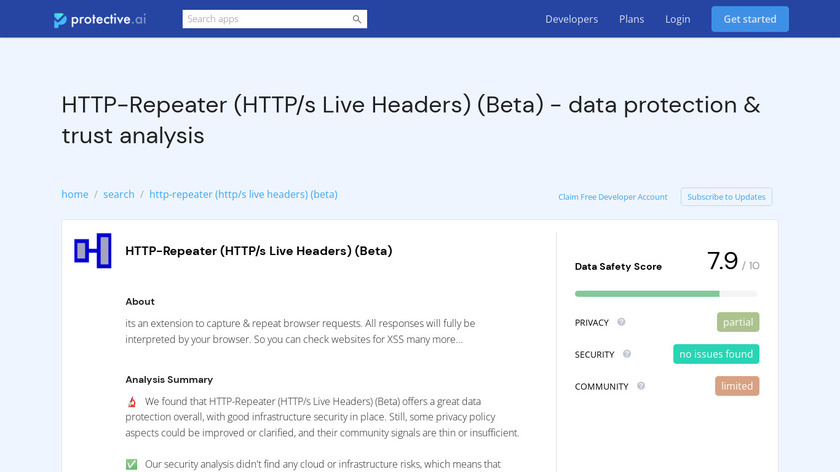Click the Privacy info question icon
The width and height of the screenshot is (840, 472).
point(621,322)
